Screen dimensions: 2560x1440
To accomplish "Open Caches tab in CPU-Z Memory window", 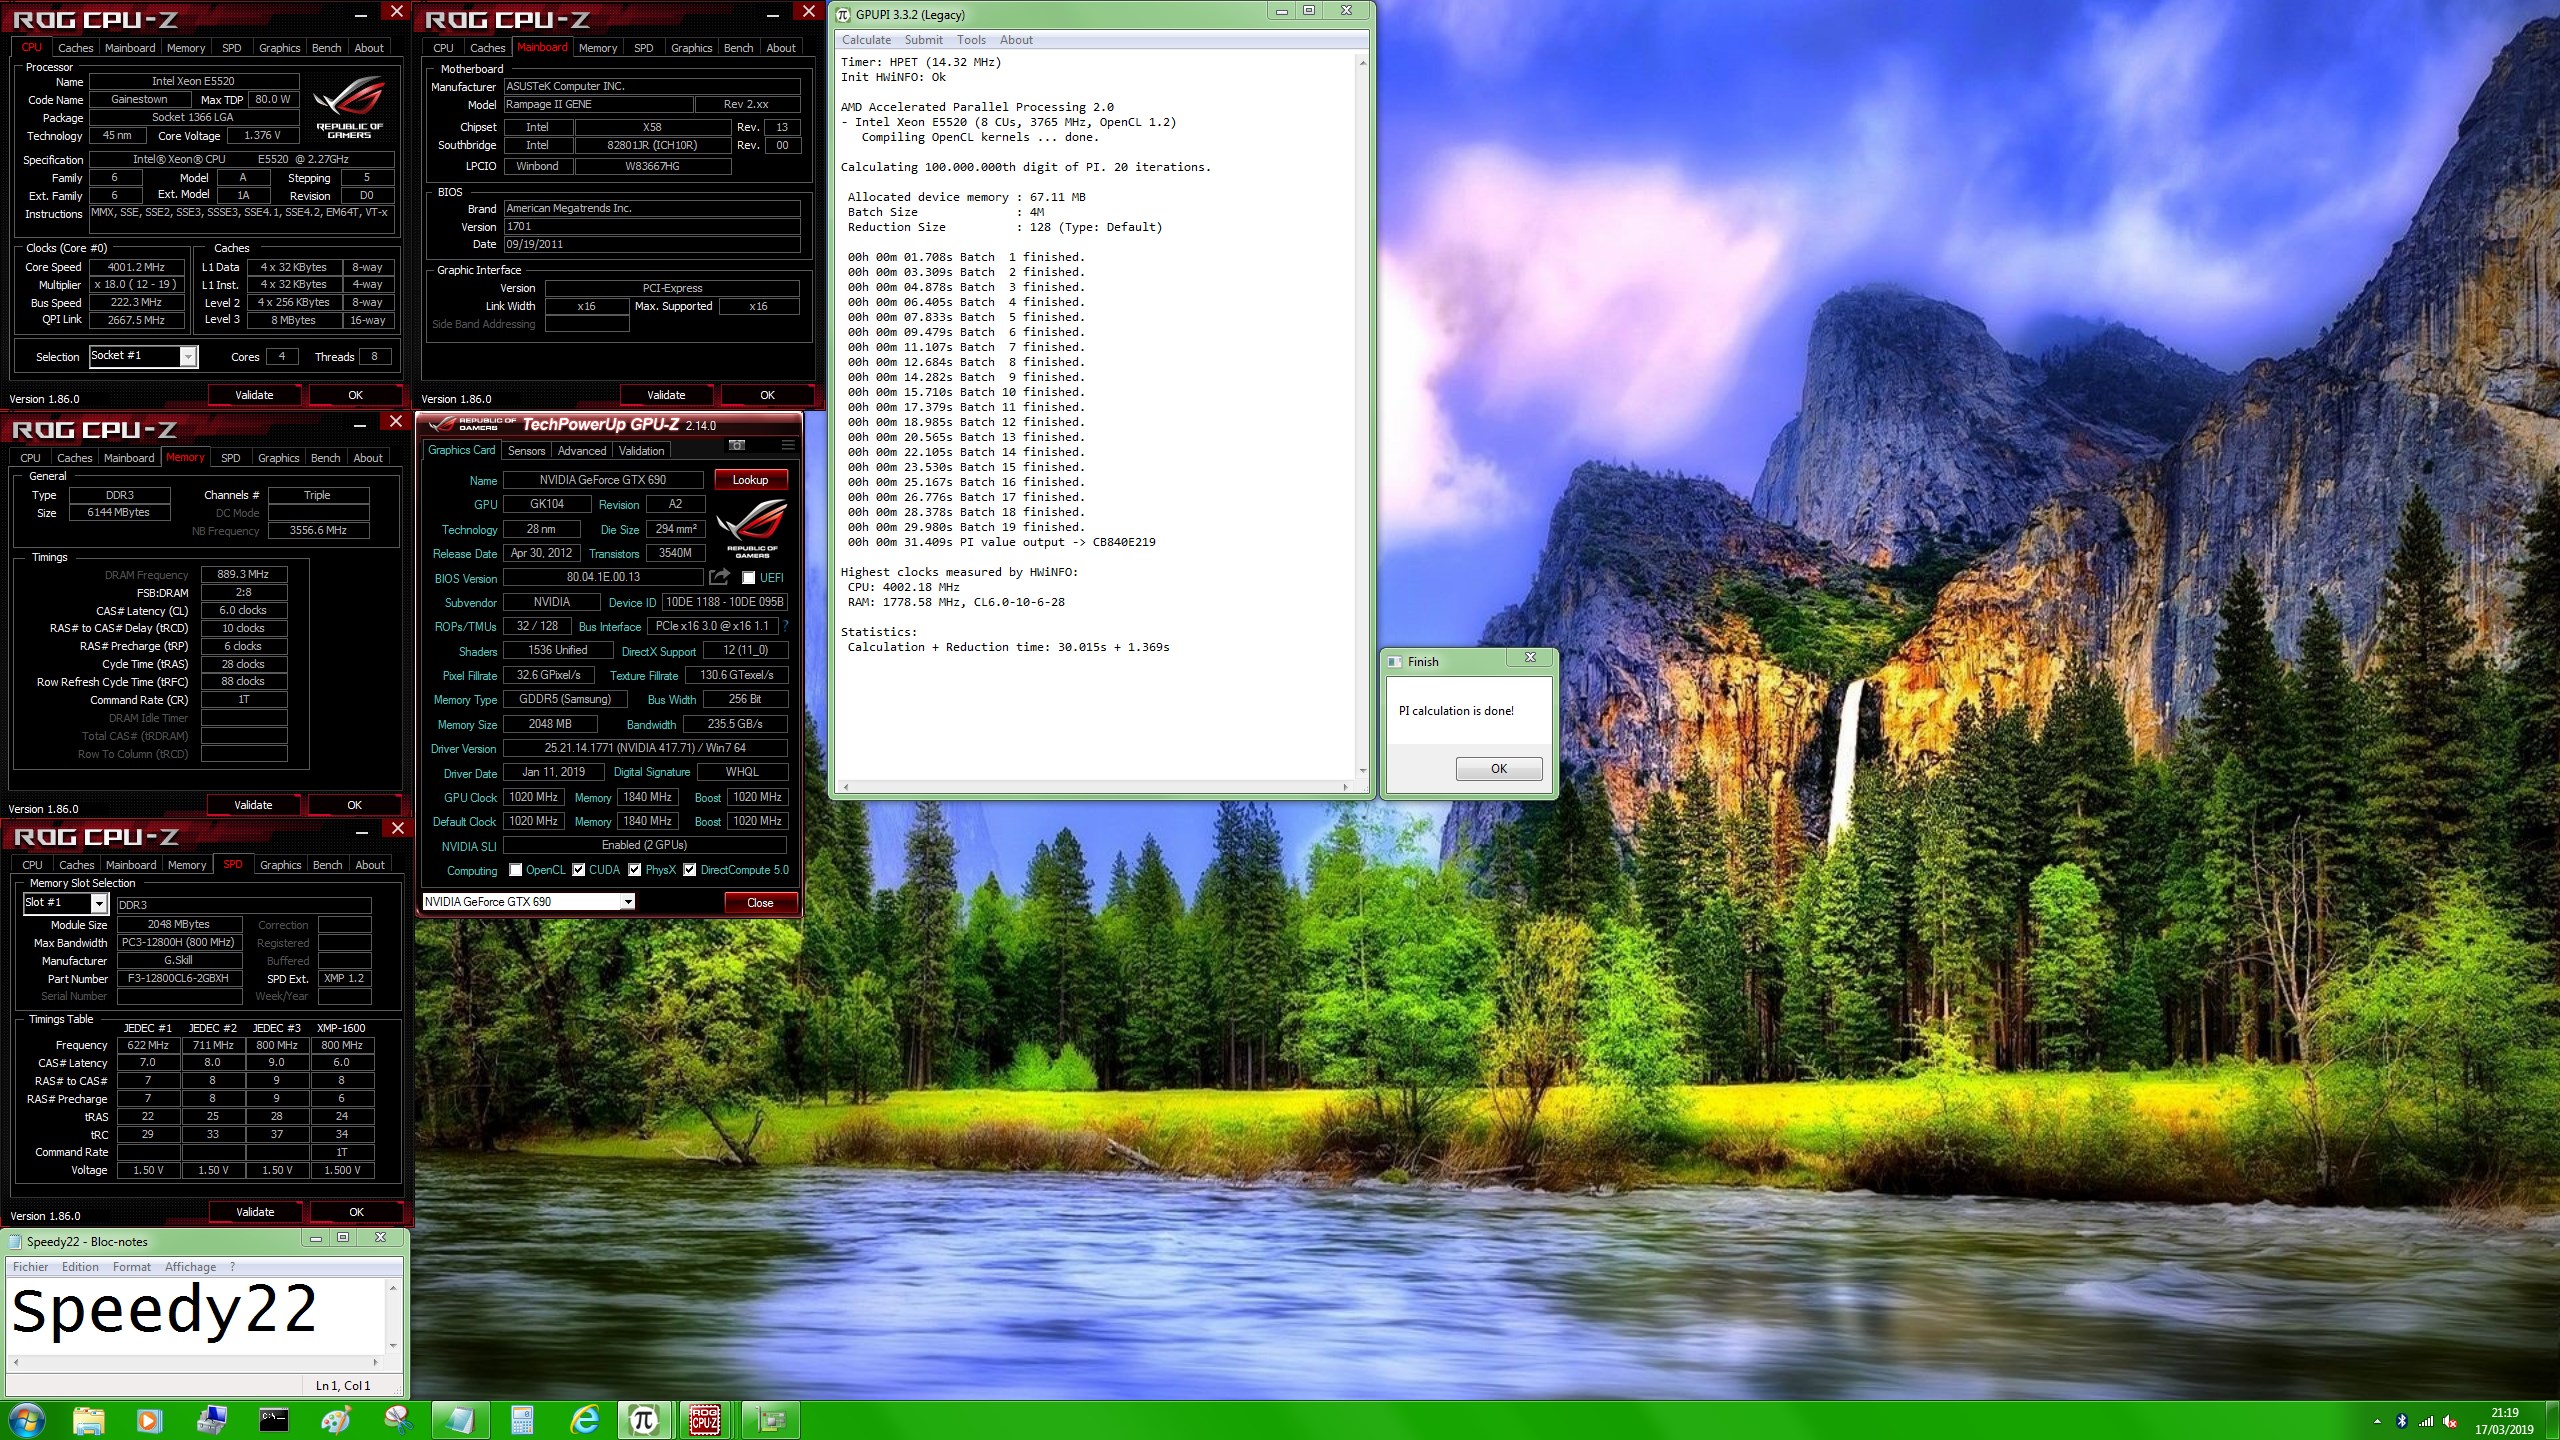I will click(x=74, y=458).
